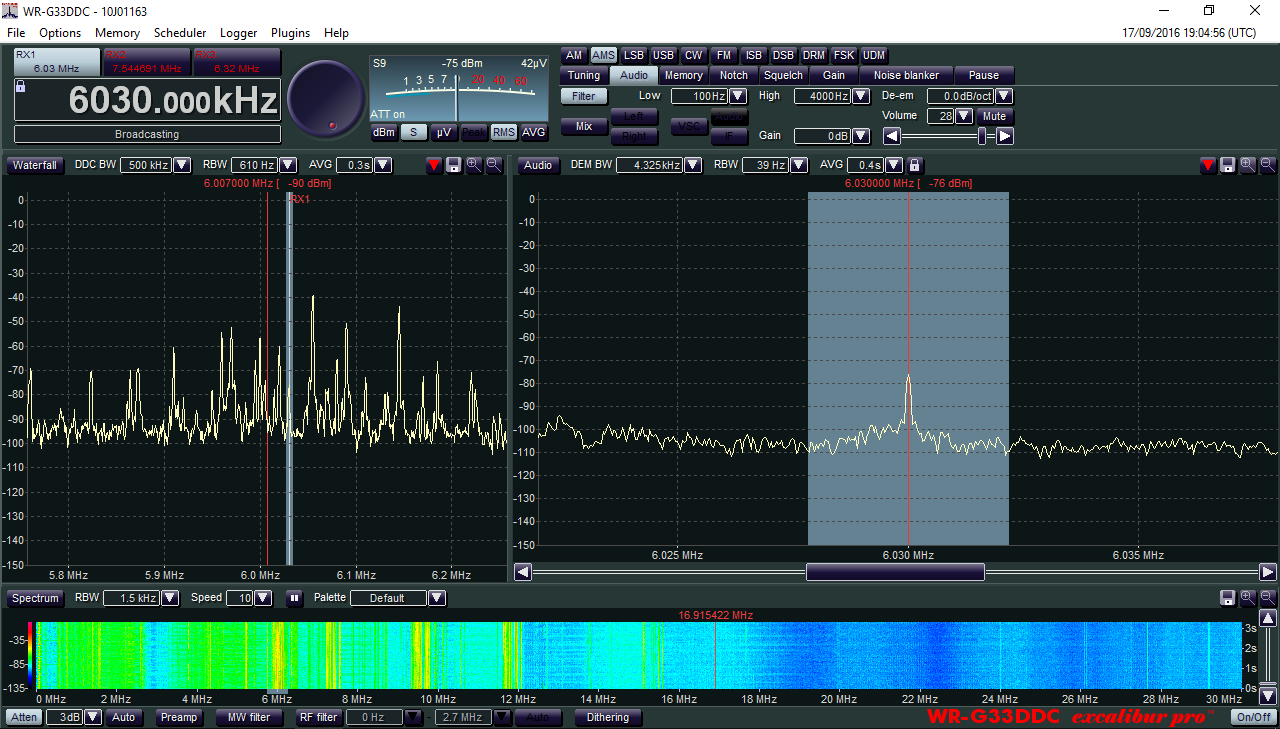Switch to the Noise blanker tab

906,75
